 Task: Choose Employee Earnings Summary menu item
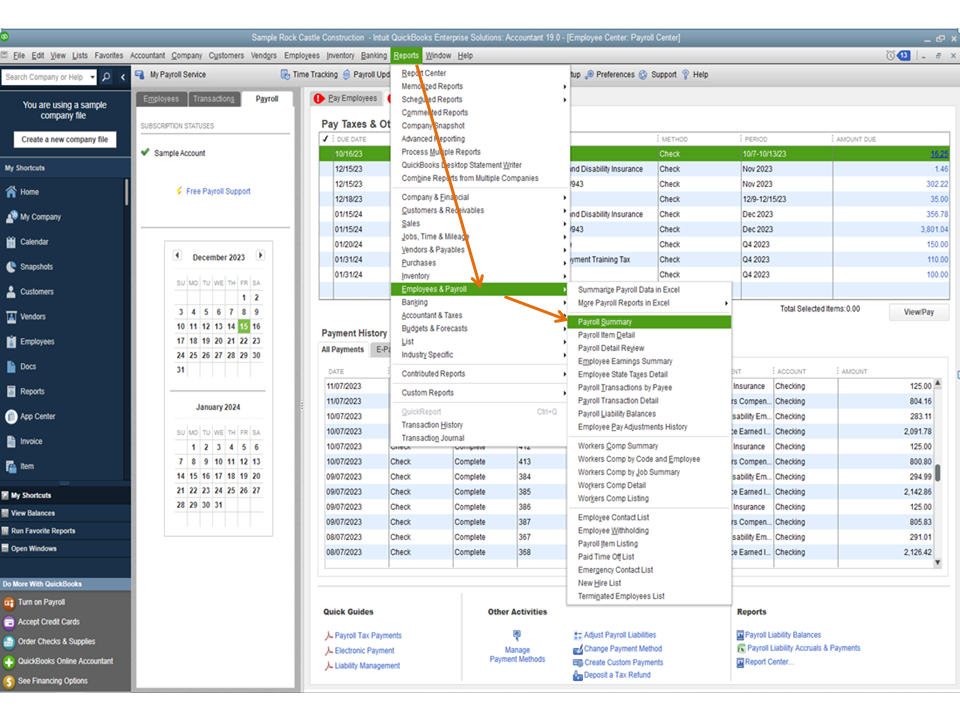coord(650,361)
